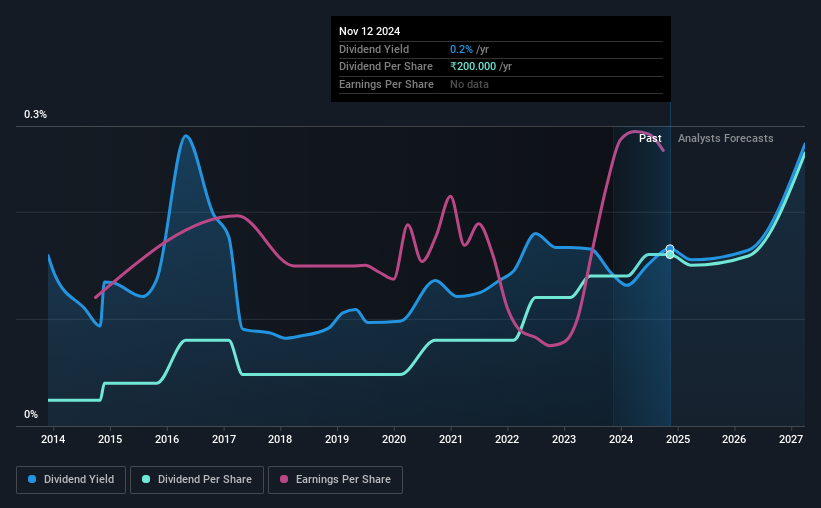Click the 2018 x-axis label

point(280,439)
